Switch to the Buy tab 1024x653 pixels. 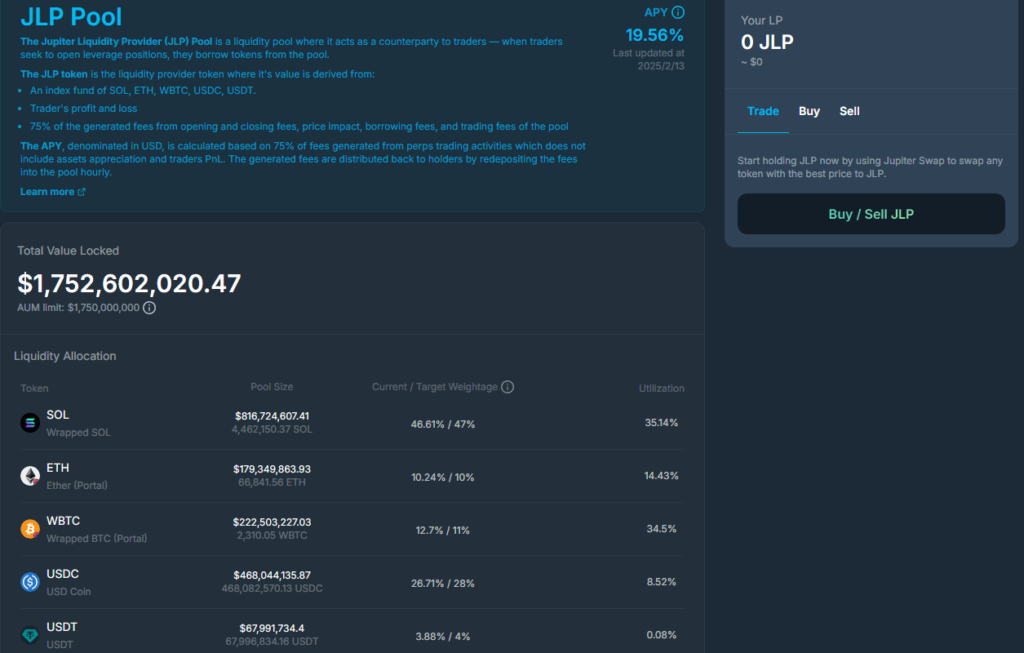[809, 111]
